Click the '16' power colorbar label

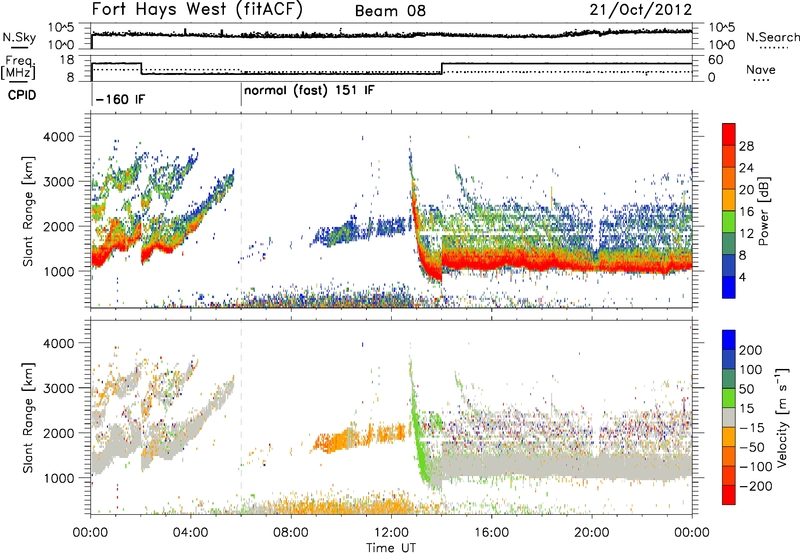[x=746, y=212]
